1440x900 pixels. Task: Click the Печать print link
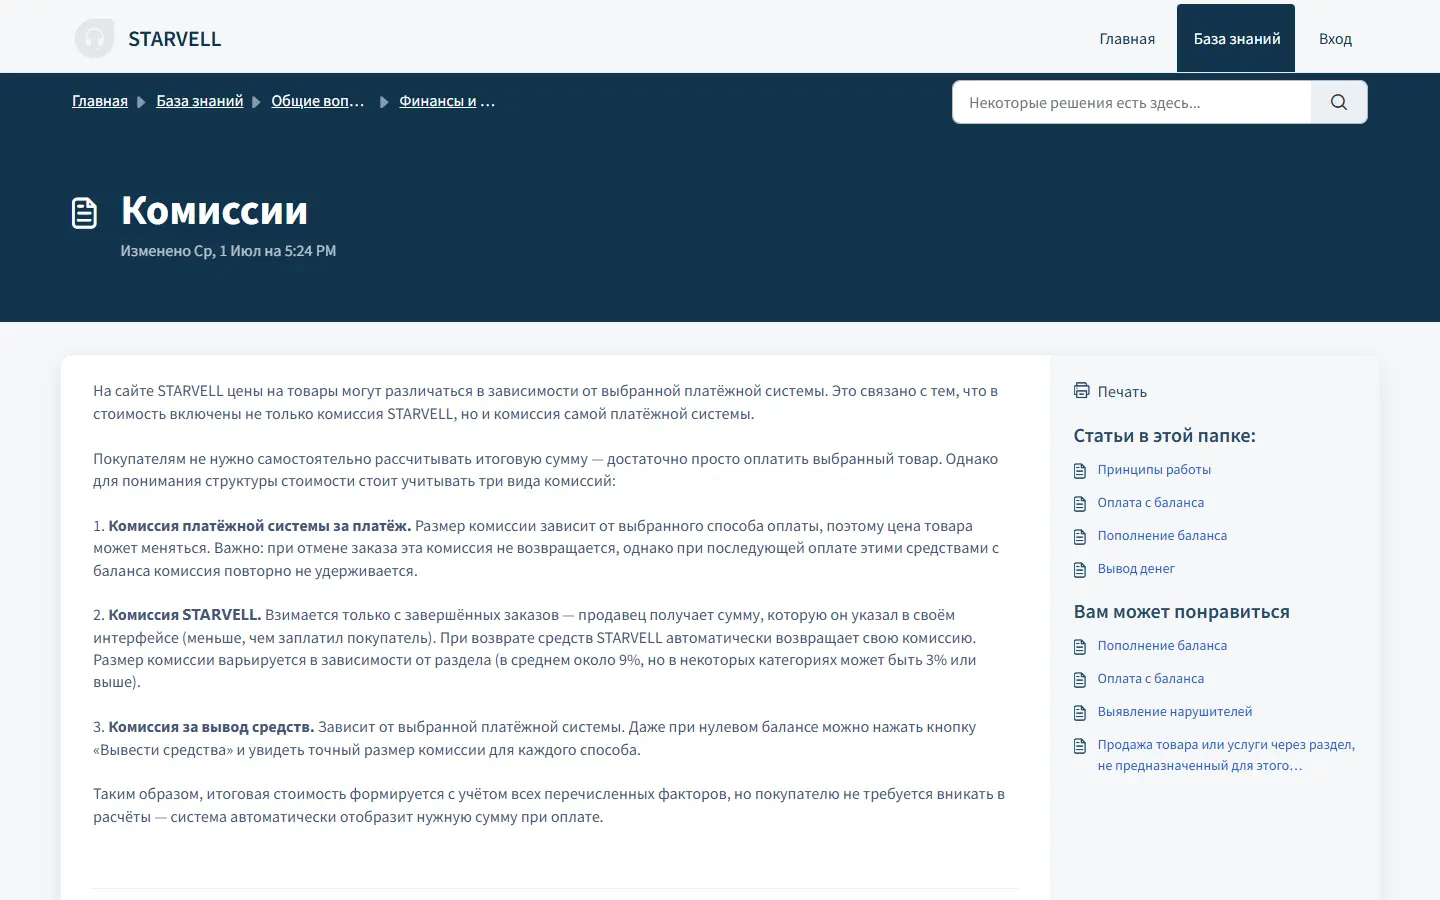pos(1122,392)
